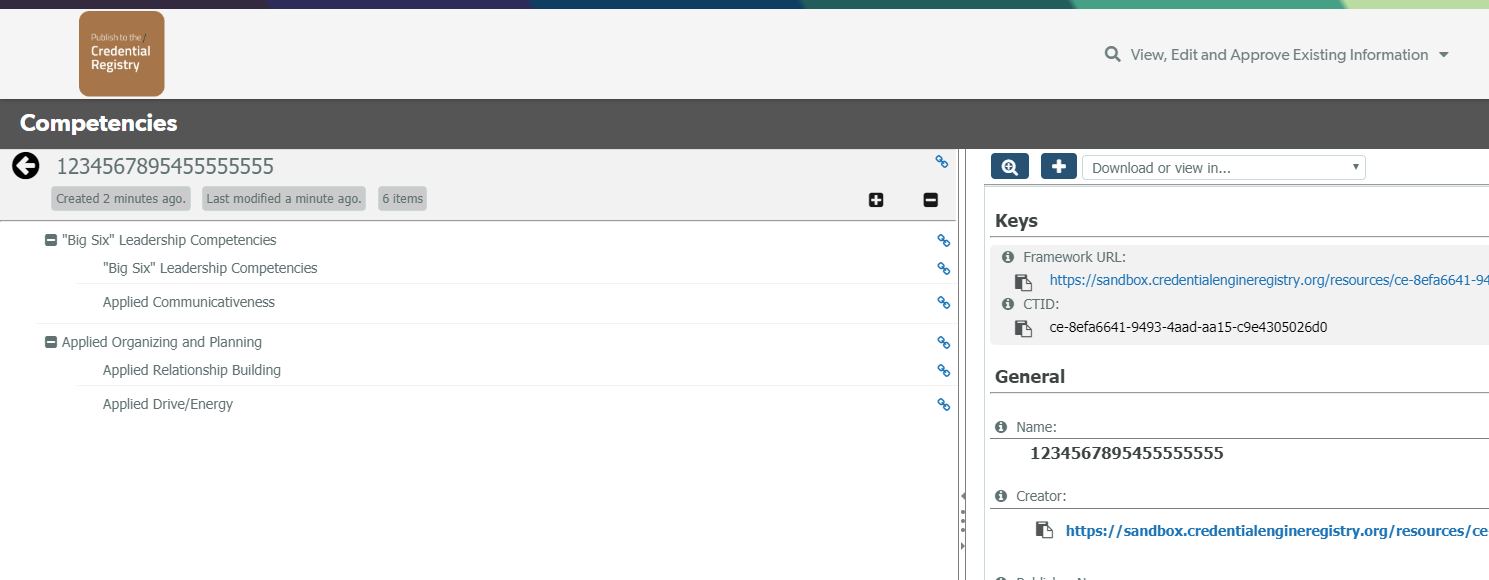Screen dimensions: 1489x580
Task: Select Applied Relationship Building competency
Action: click(x=192, y=370)
